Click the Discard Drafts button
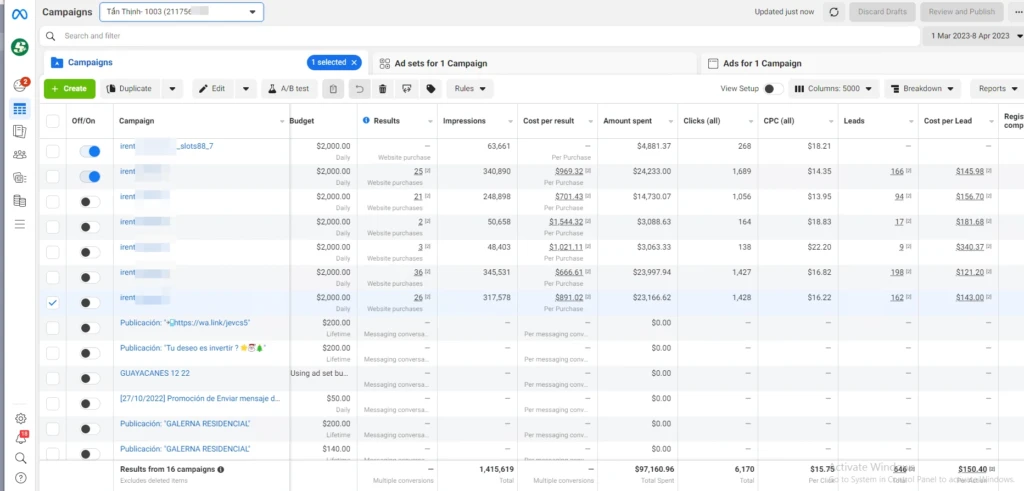The width and height of the screenshot is (1024, 491). pos(882,12)
